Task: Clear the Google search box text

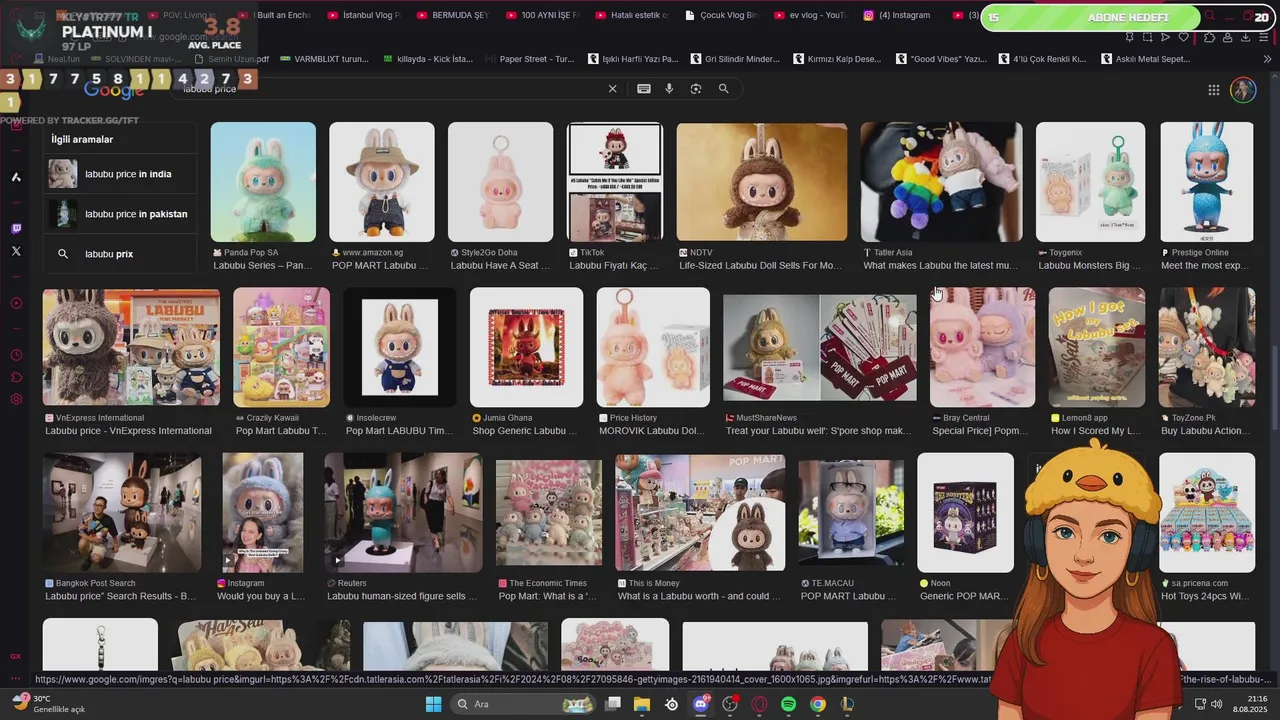Action: [613, 89]
